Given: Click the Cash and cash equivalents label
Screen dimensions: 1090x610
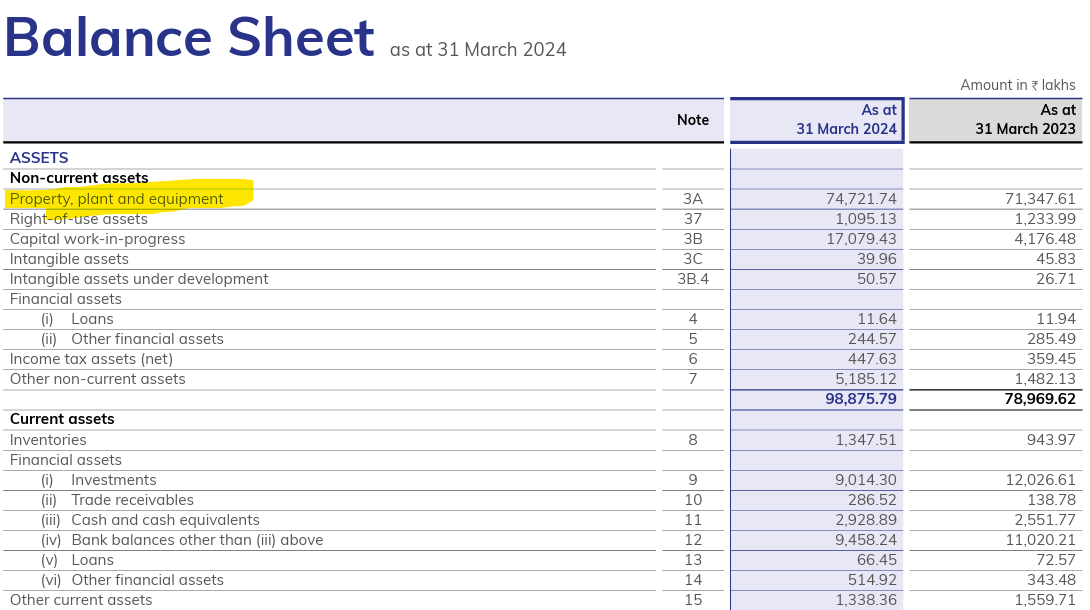Looking at the screenshot, I should 165,520.
